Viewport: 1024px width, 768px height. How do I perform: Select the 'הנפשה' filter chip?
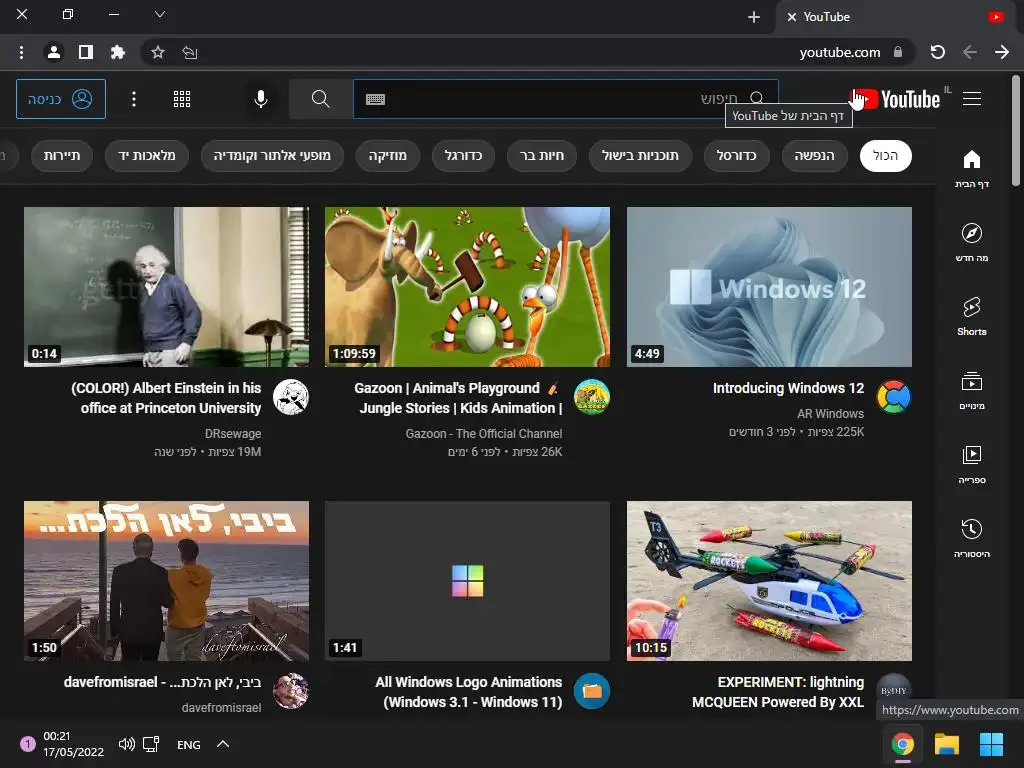(x=814, y=156)
